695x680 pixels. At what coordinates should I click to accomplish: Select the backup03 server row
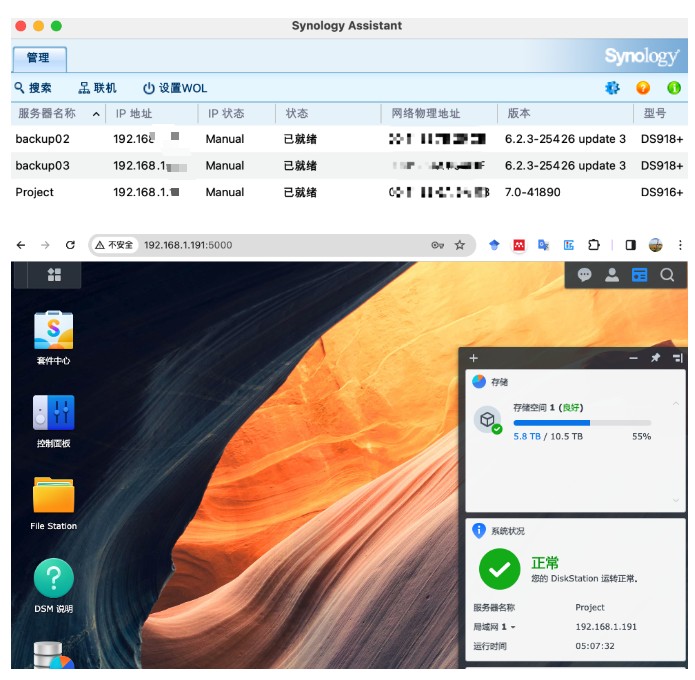[x=349, y=165]
